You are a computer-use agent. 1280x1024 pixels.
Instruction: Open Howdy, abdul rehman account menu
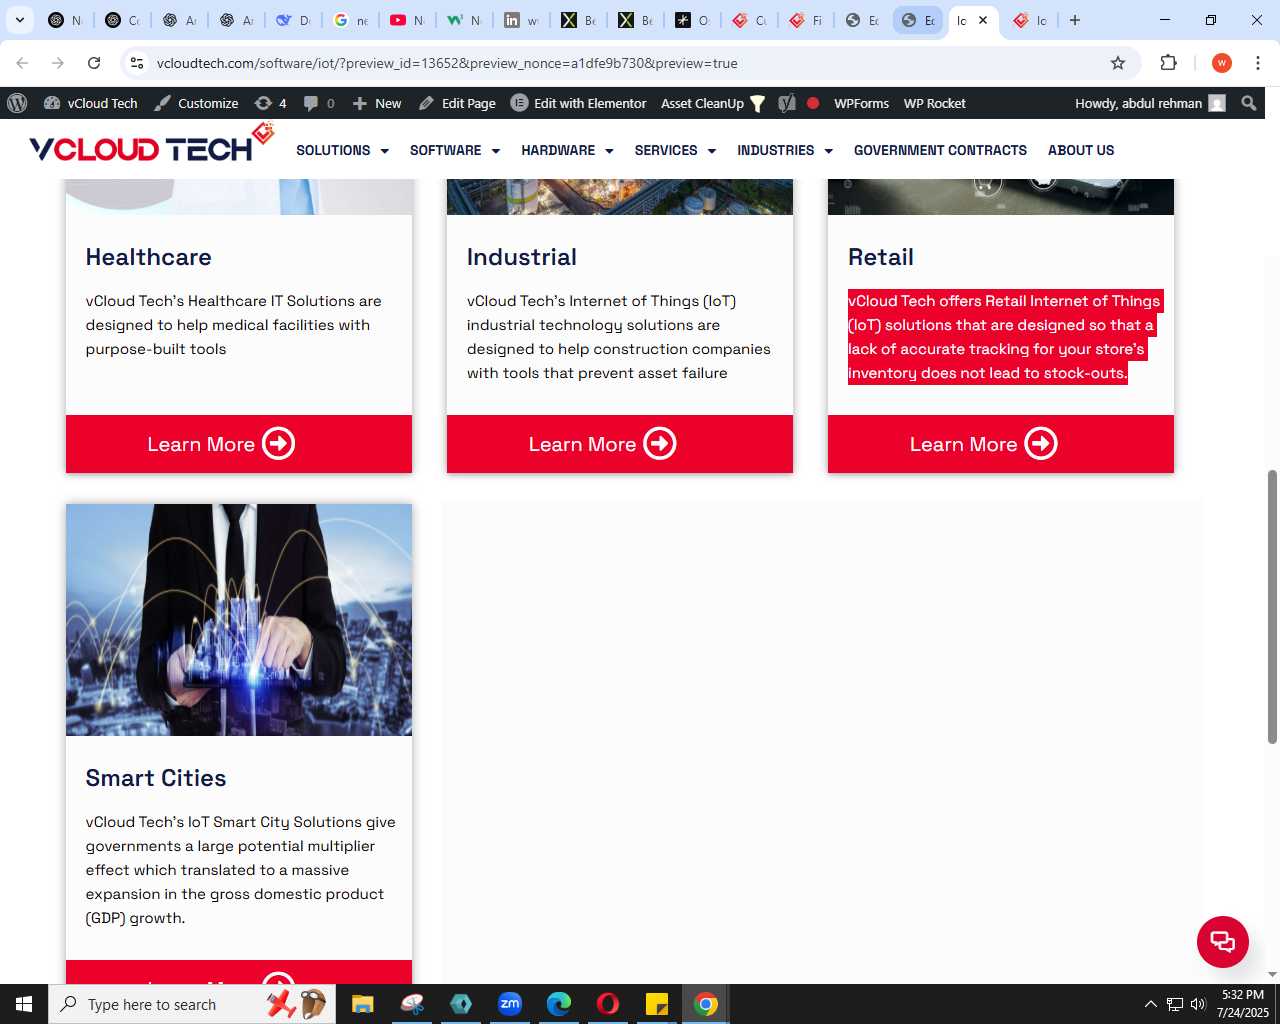pos(1150,103)
